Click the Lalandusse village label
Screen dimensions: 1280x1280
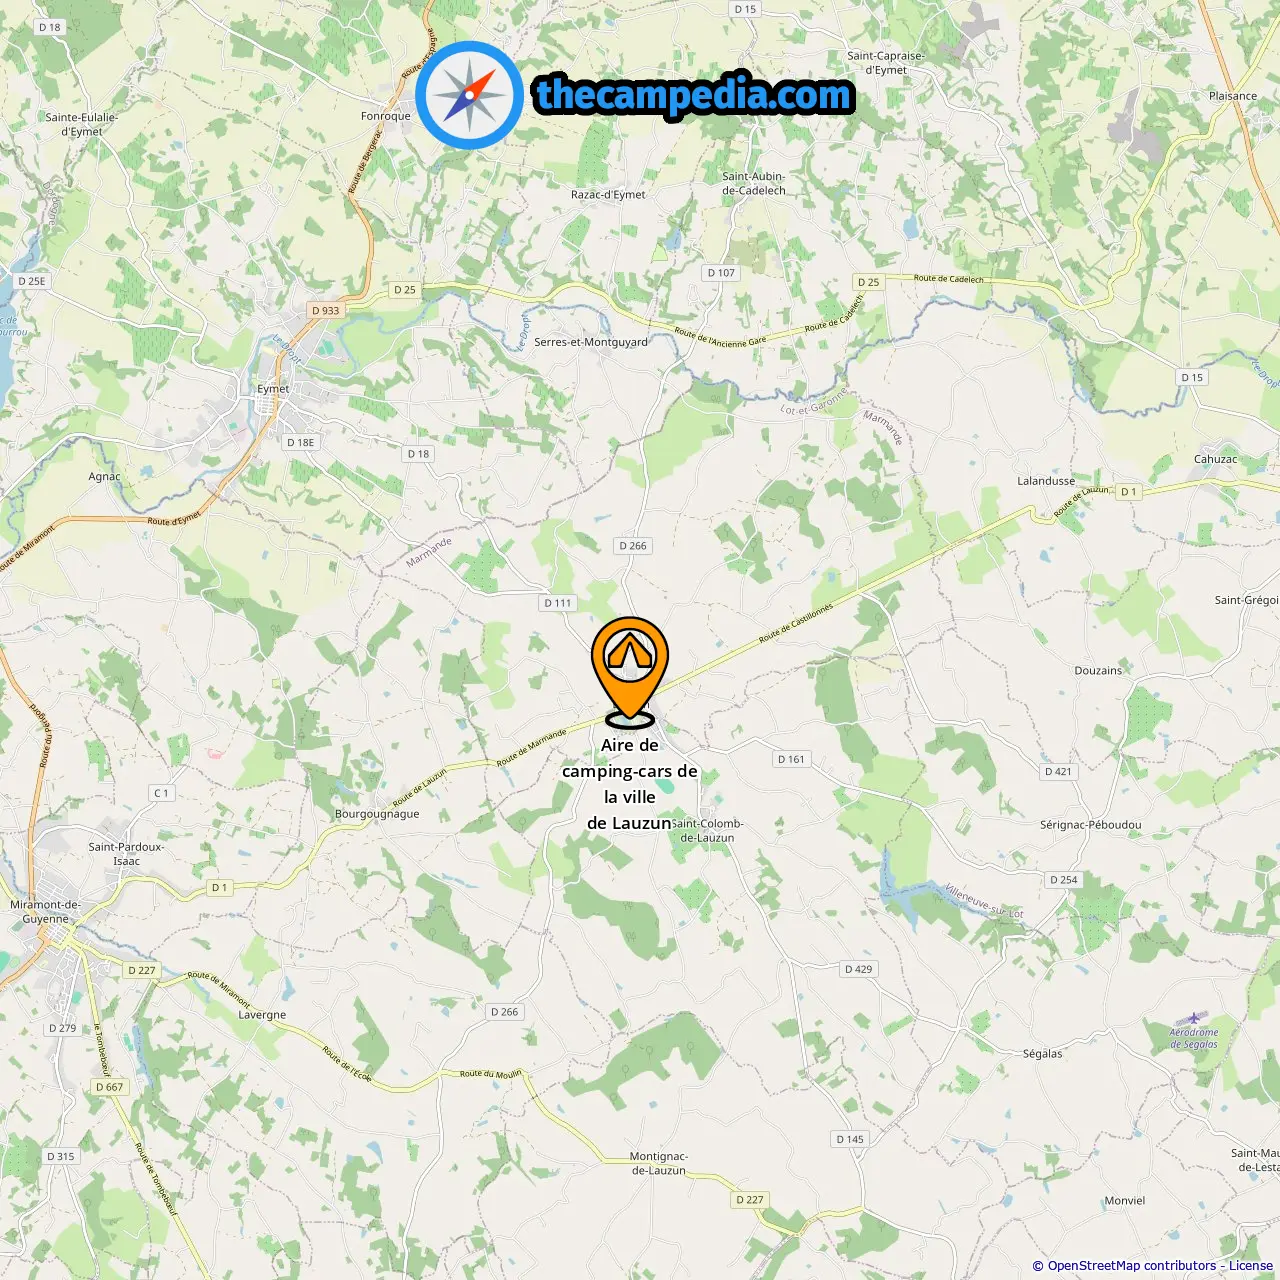click(1046, 481)
